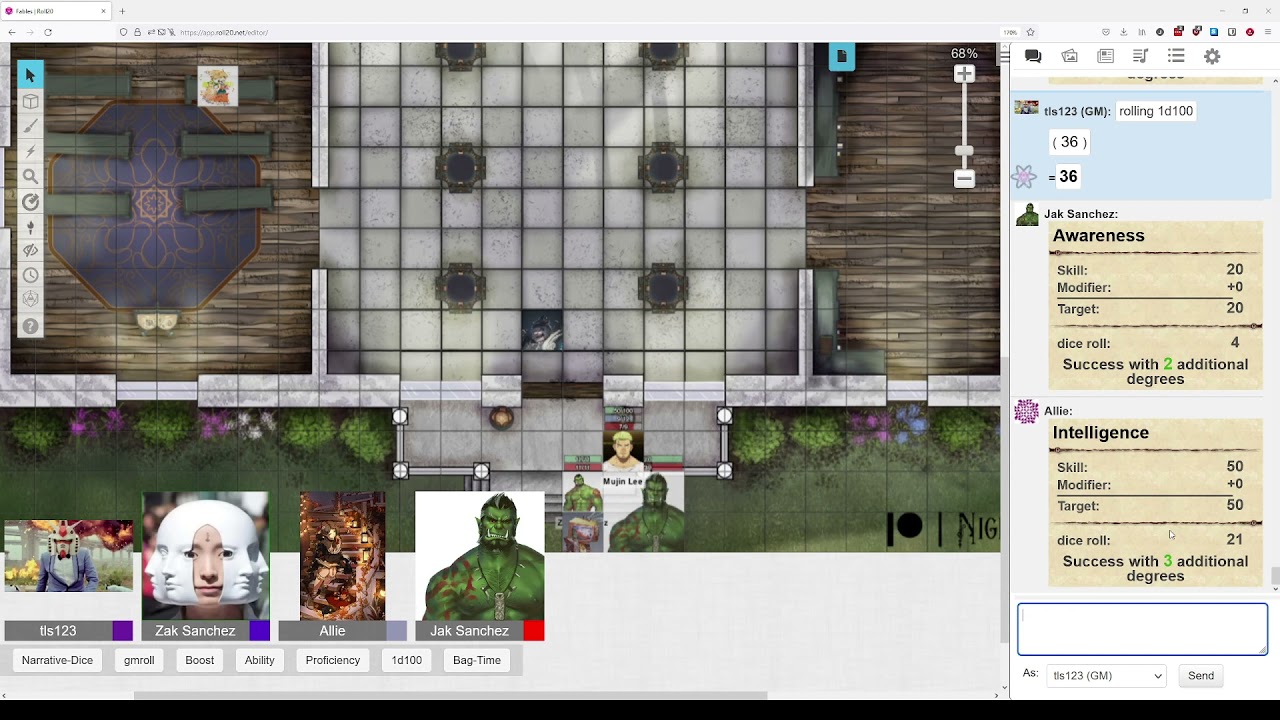The height and width of the screenshot is (720, 1280).
Task: Select the arrow Select tool
Action: pyautogui.click(x=30, y=76)
